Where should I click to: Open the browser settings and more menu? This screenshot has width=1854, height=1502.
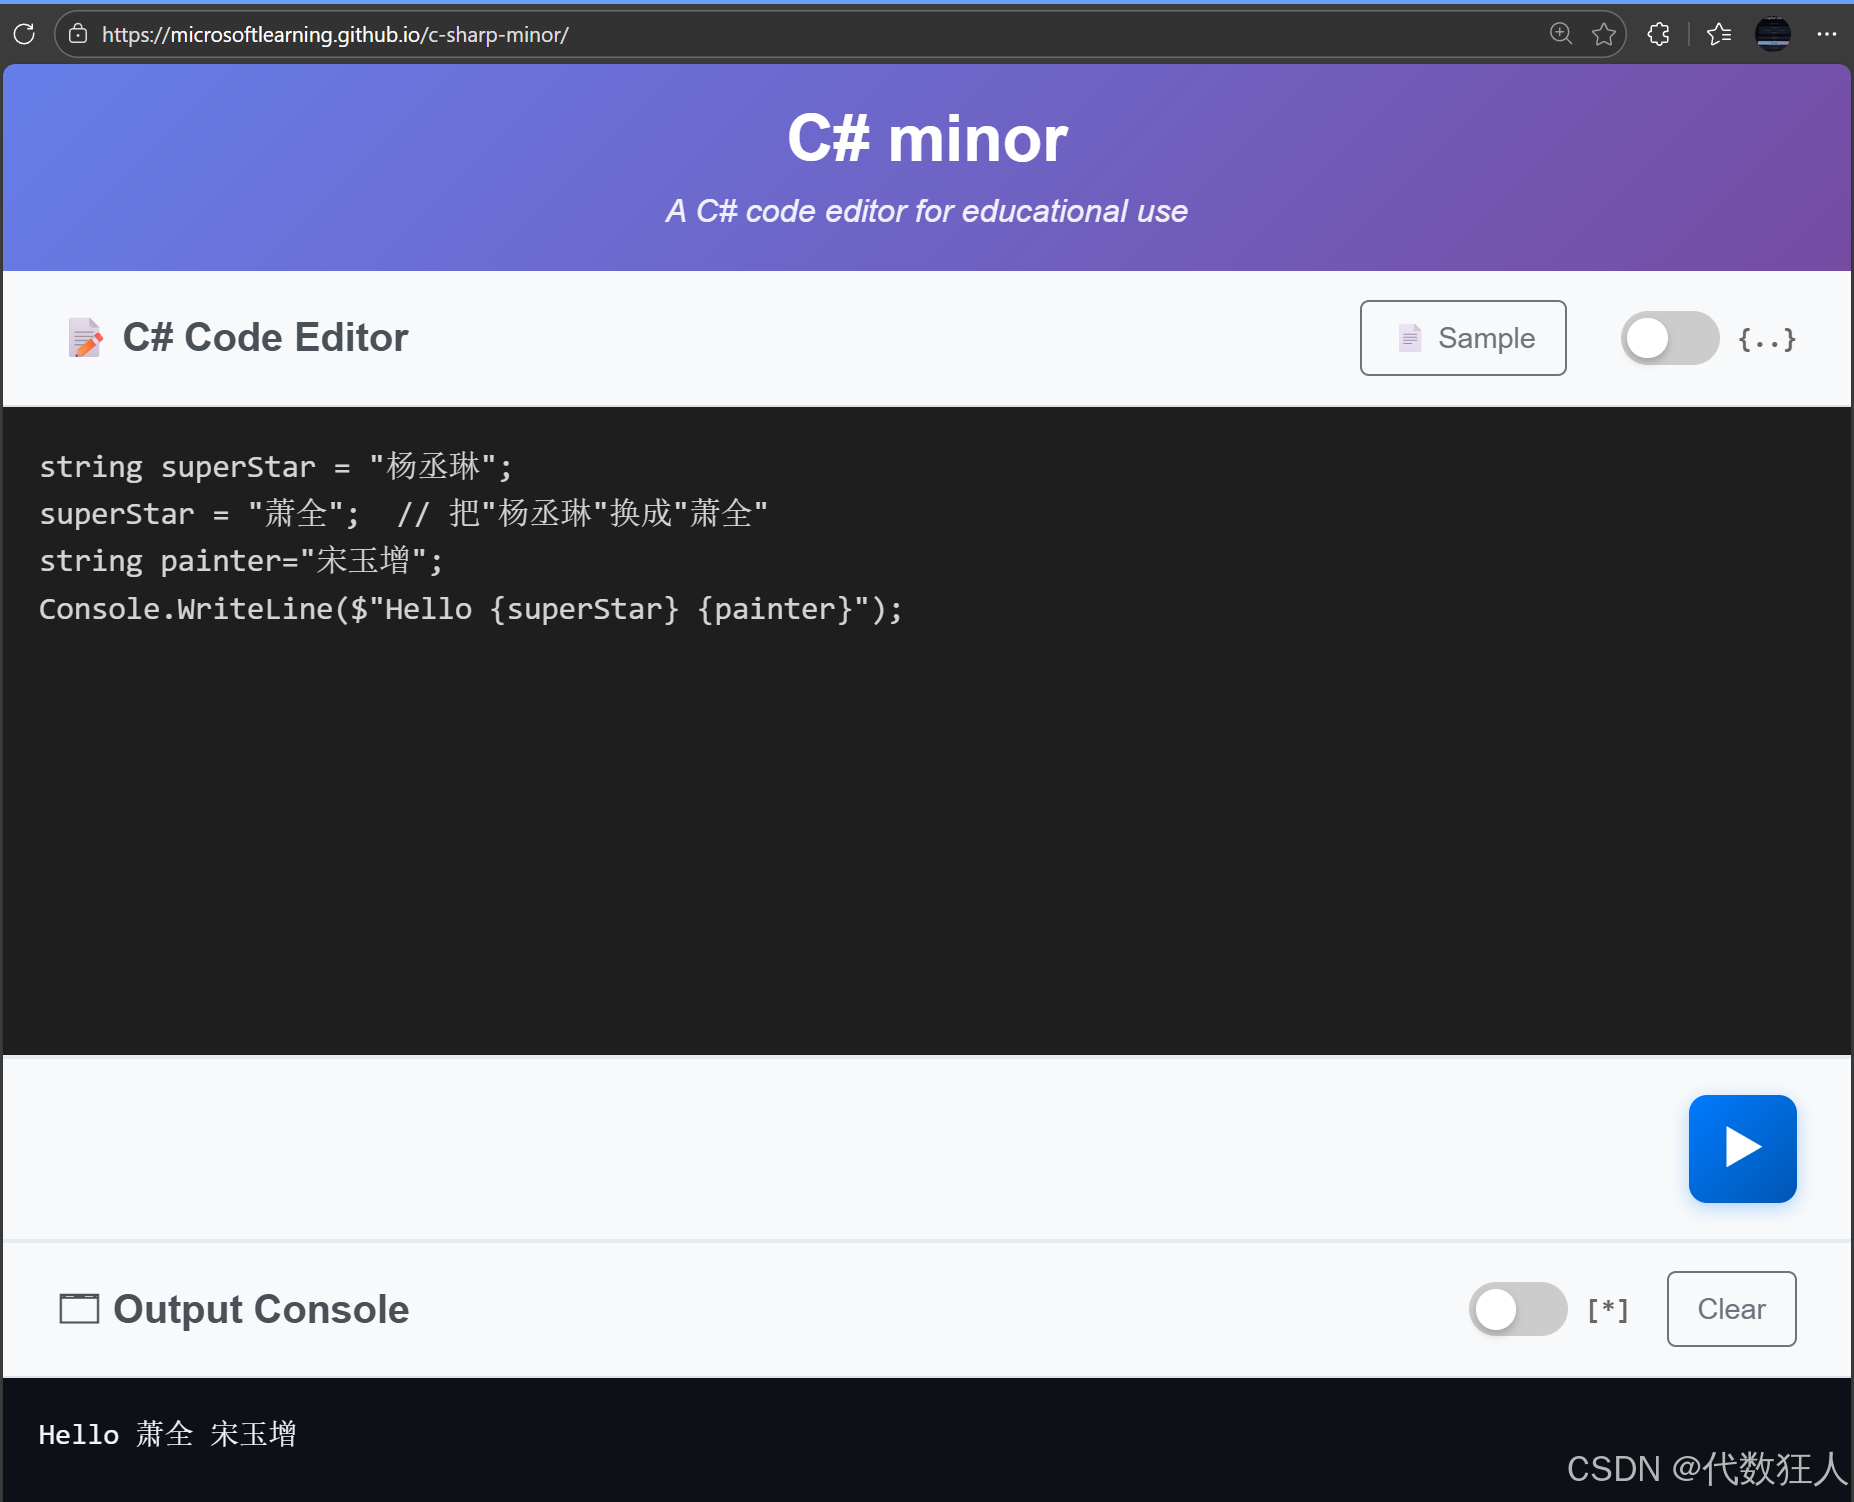1827,34
